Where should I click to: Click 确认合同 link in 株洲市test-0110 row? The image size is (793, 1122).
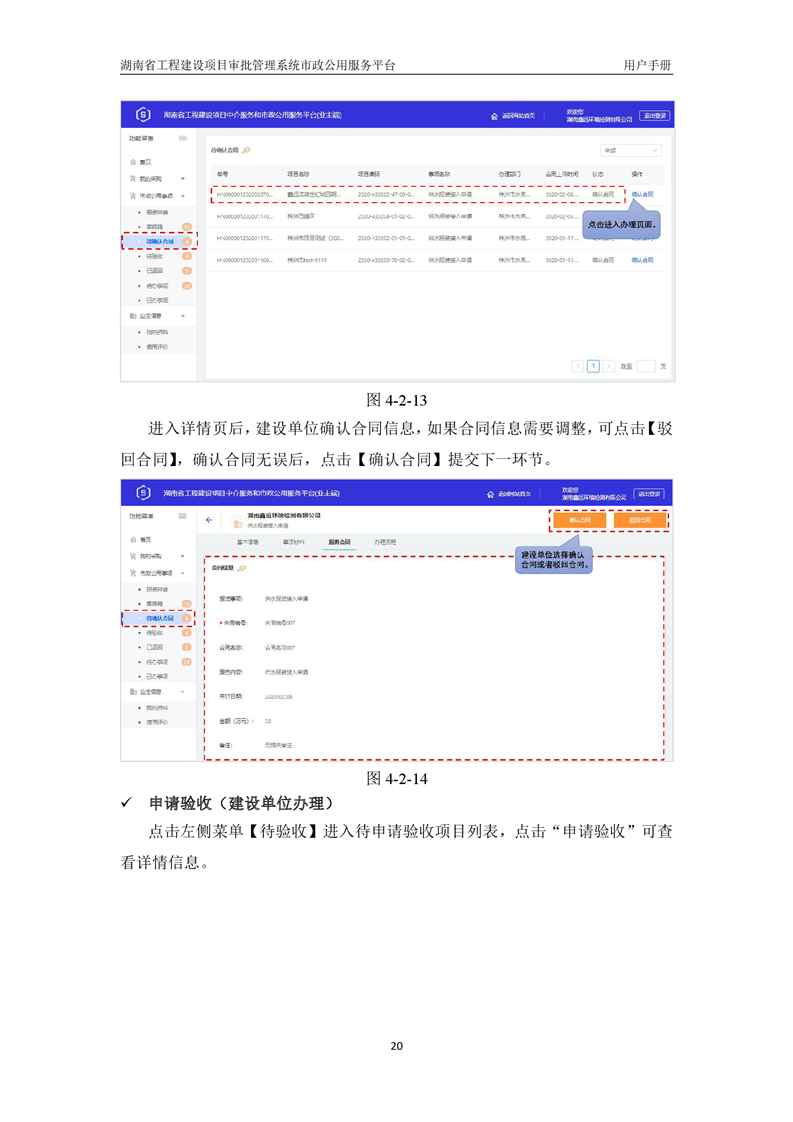pos(642,260)
